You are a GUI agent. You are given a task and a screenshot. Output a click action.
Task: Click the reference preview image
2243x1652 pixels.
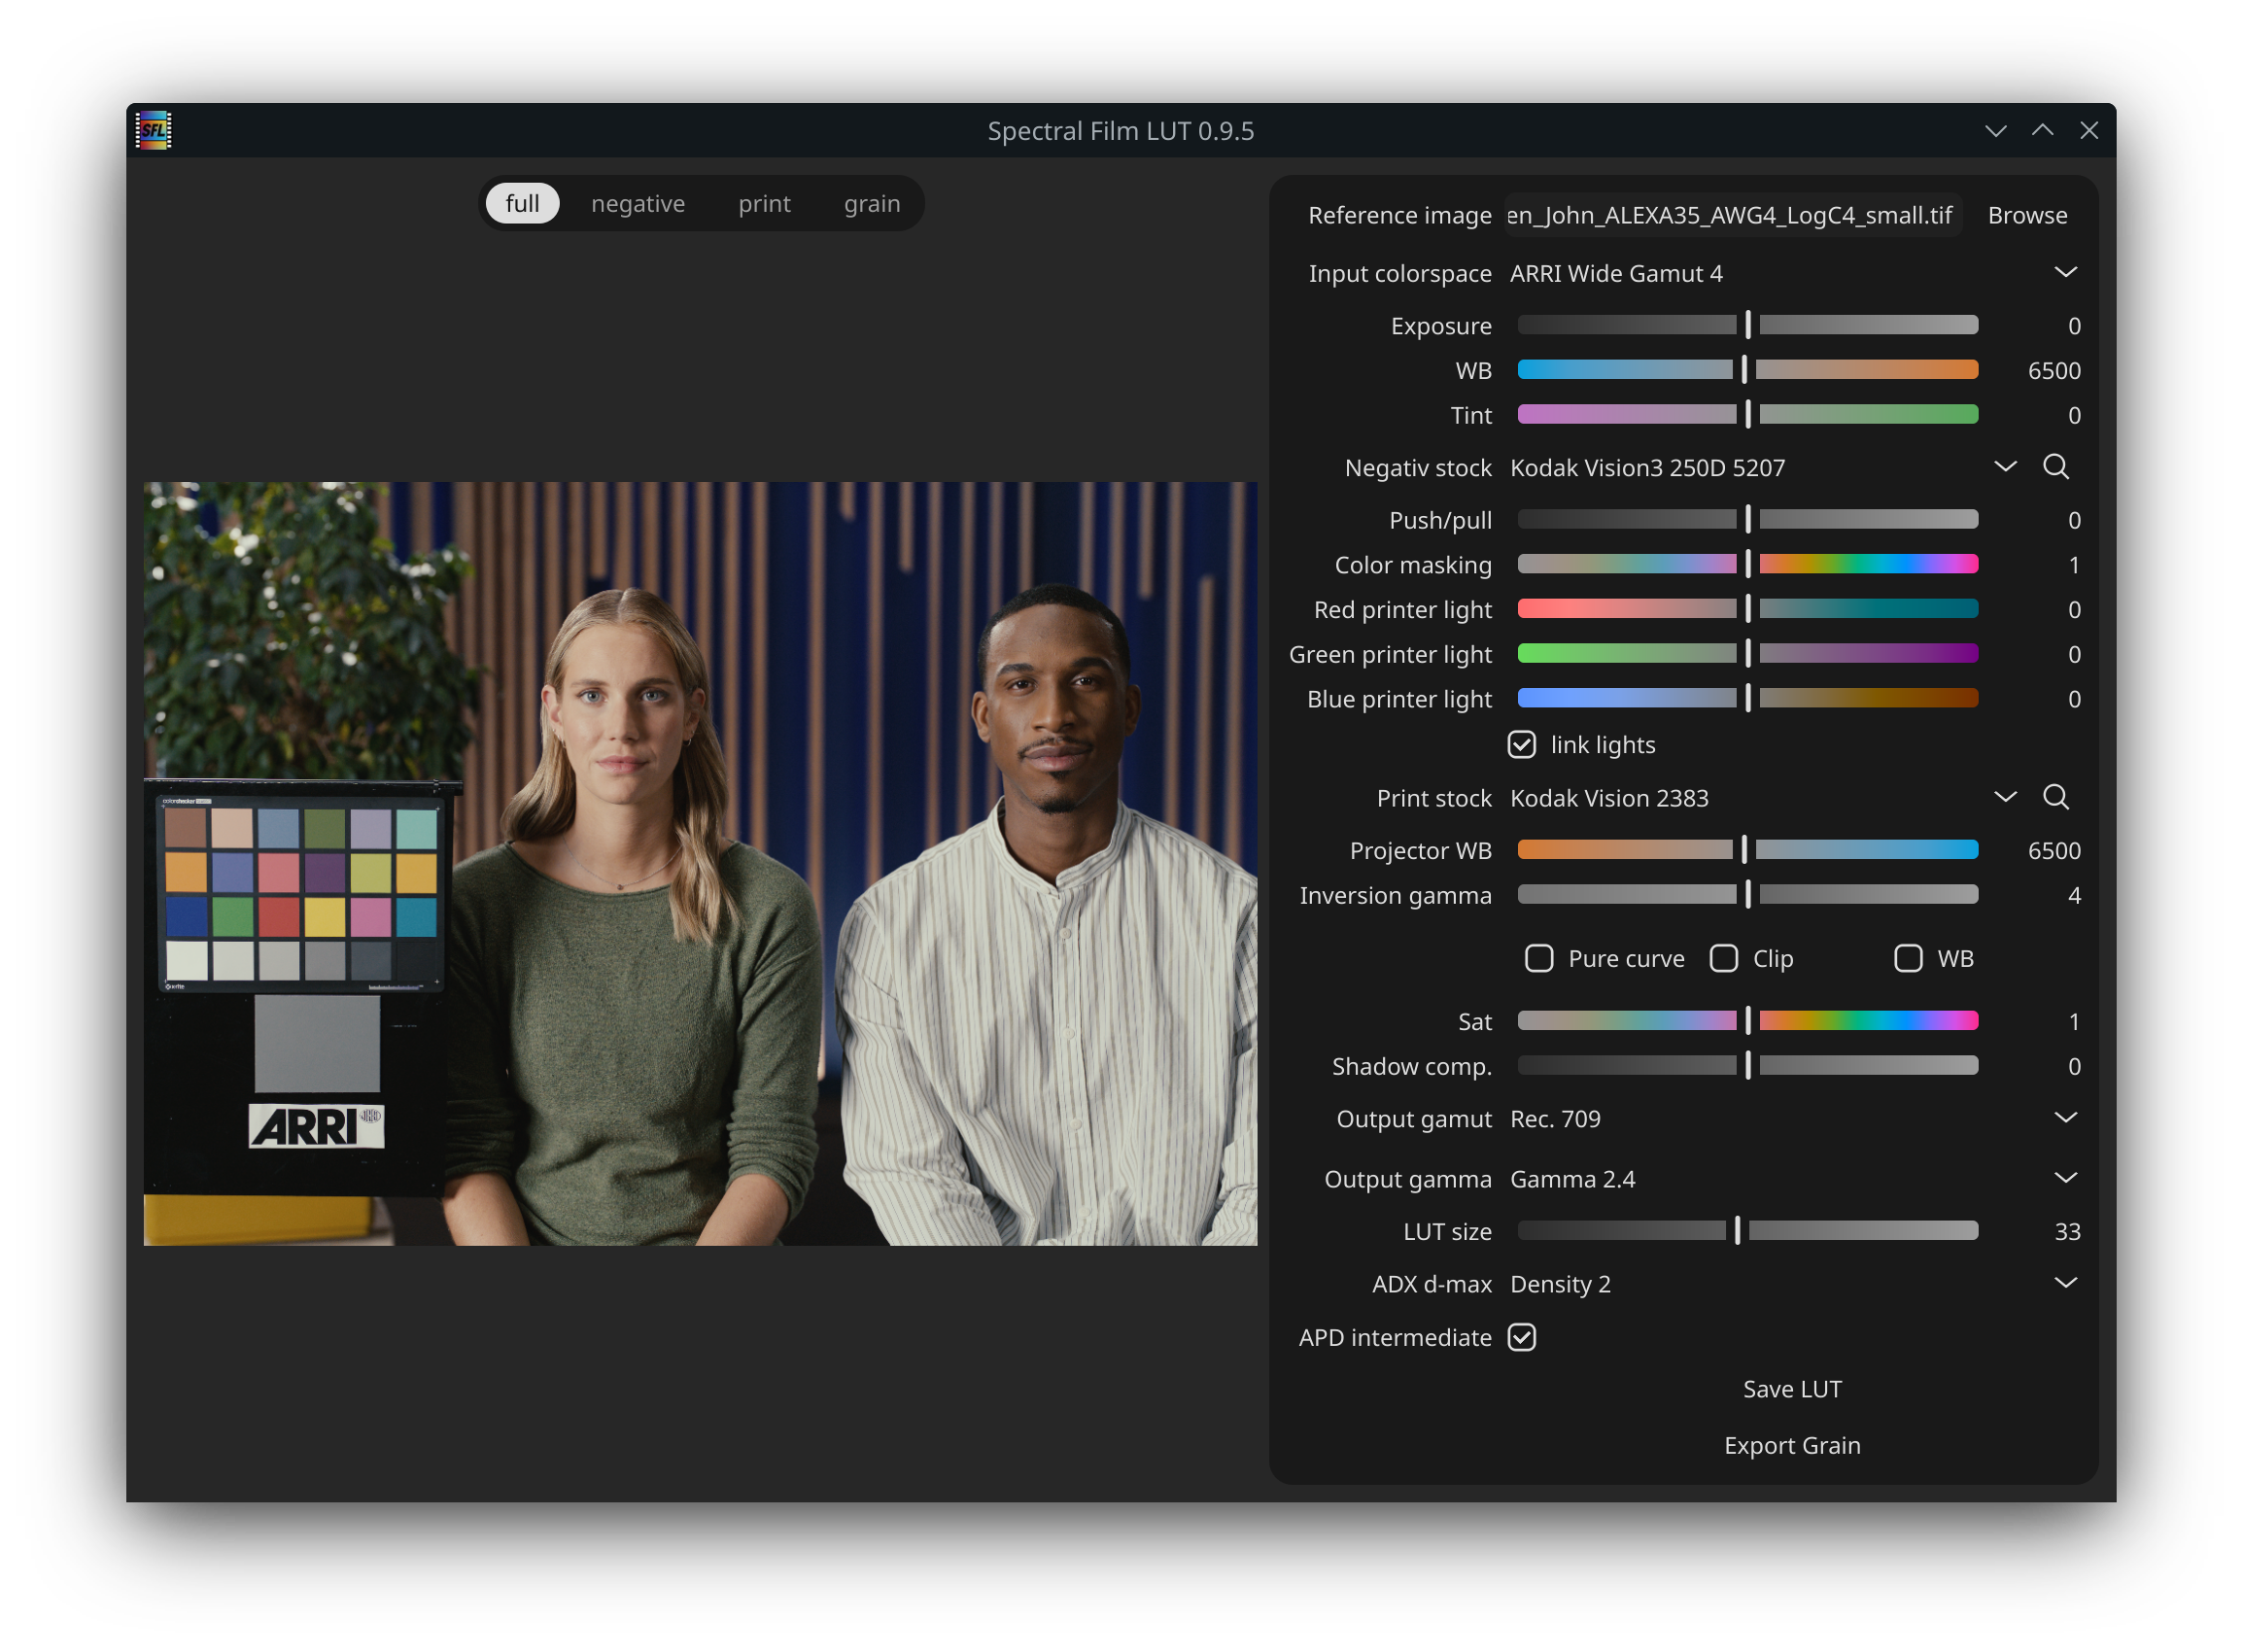coord(700,864)
